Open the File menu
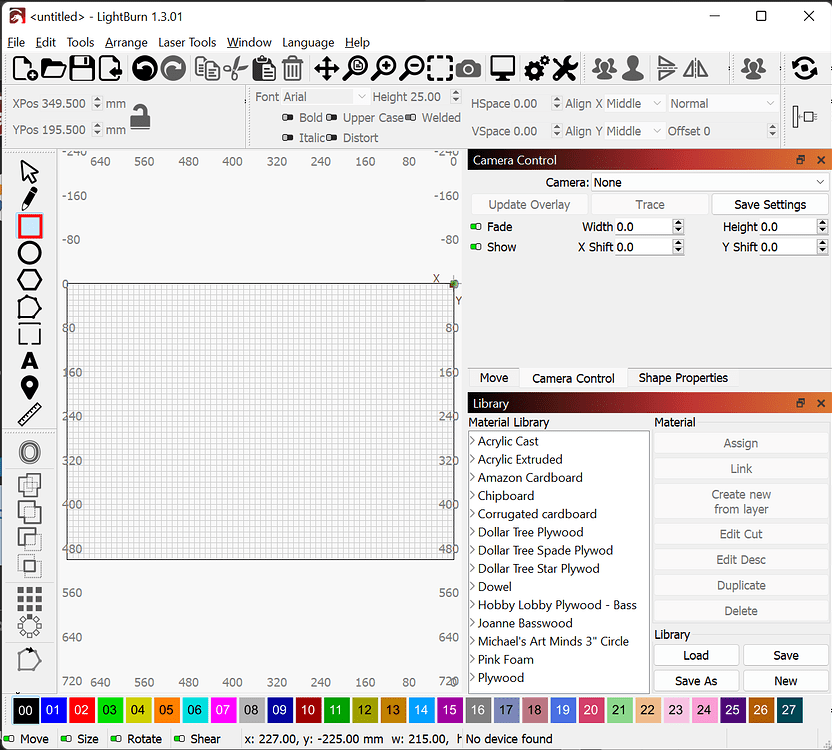The width and height of the screenshot is (832, 750). click(x=16, y=42)
